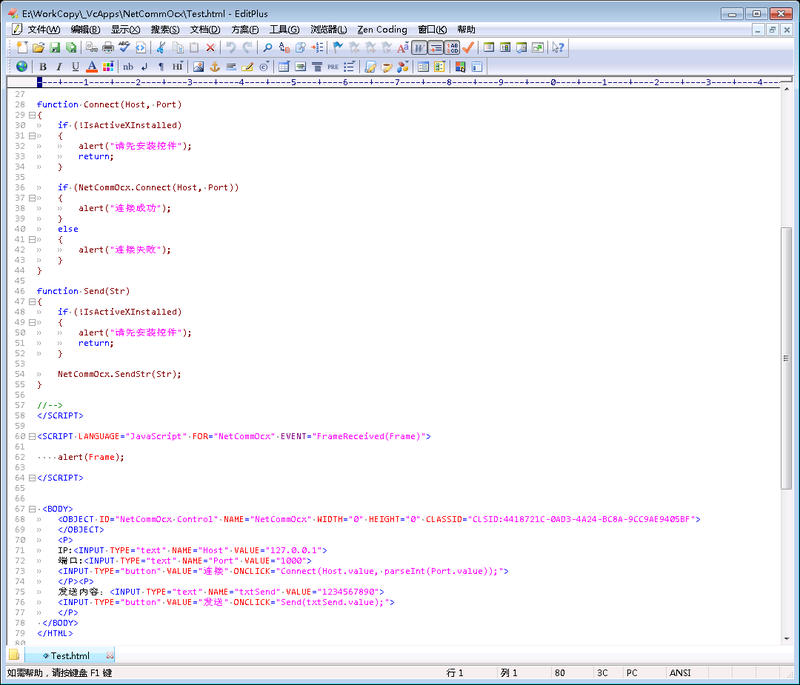Toggle auto indent button

point(435,48)
